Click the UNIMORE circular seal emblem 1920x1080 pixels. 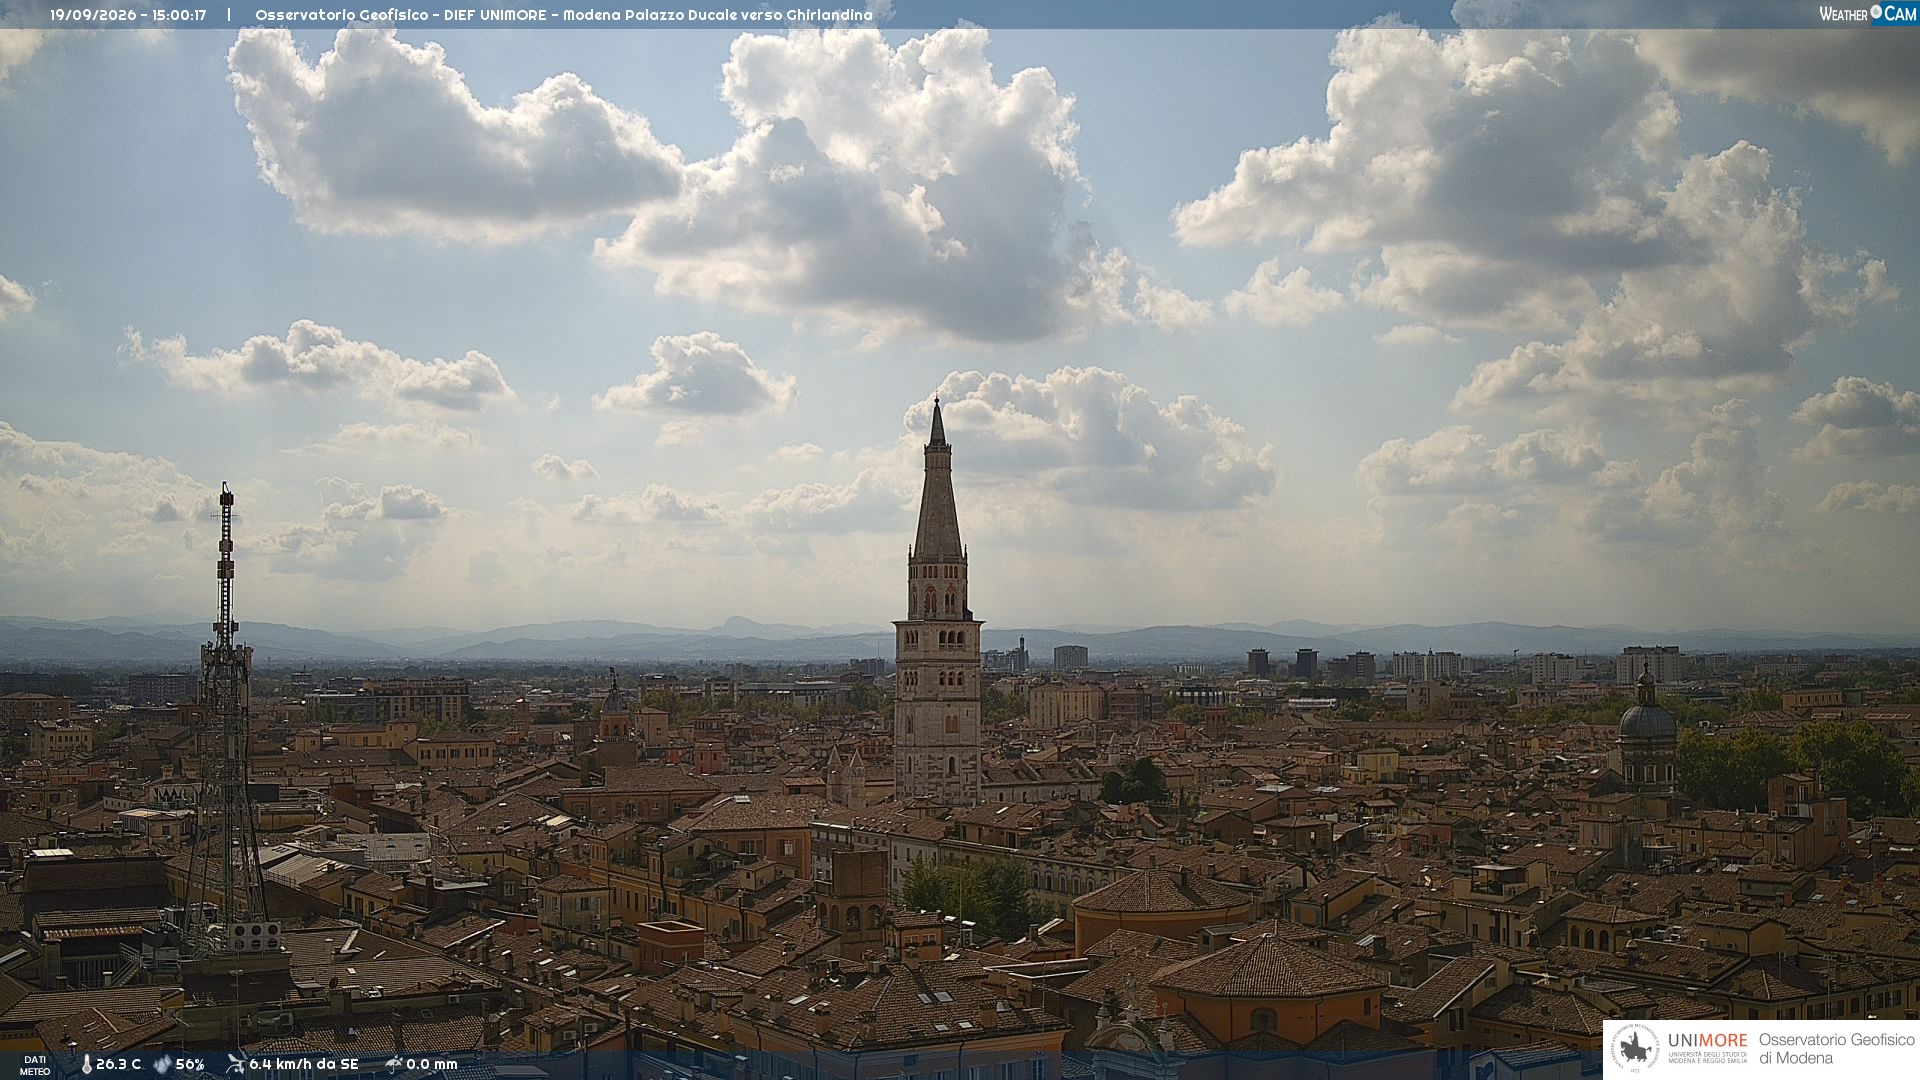[x=1634, y=1049]
